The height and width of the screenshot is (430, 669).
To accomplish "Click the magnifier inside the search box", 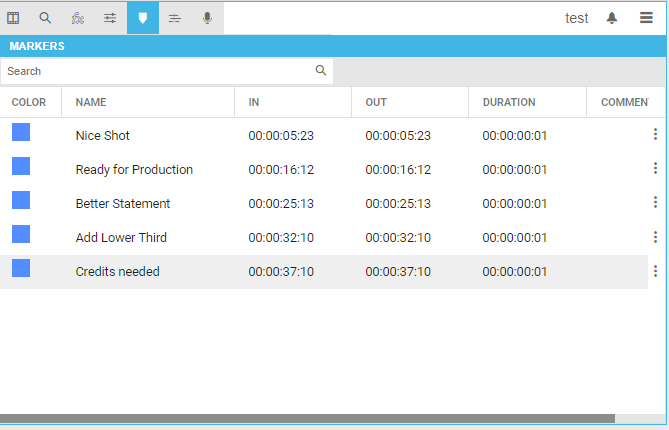I will pyautogui.click(x=321, y=71).
